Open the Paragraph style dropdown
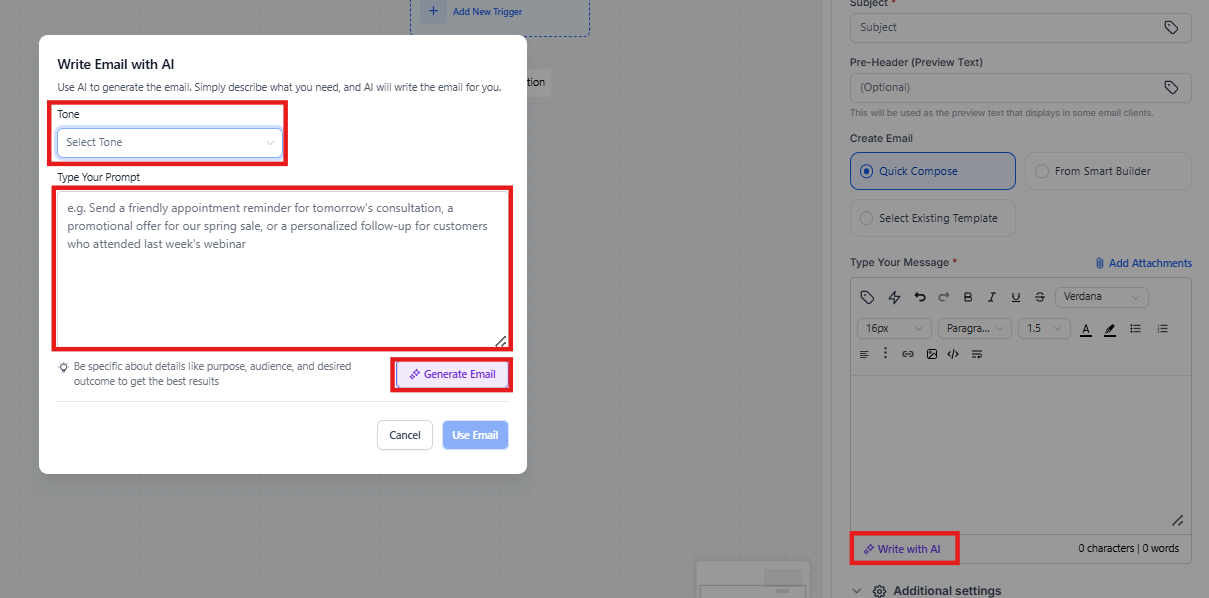The width and height of the screenshot is (1209, 598). click(x=975, y=328)
